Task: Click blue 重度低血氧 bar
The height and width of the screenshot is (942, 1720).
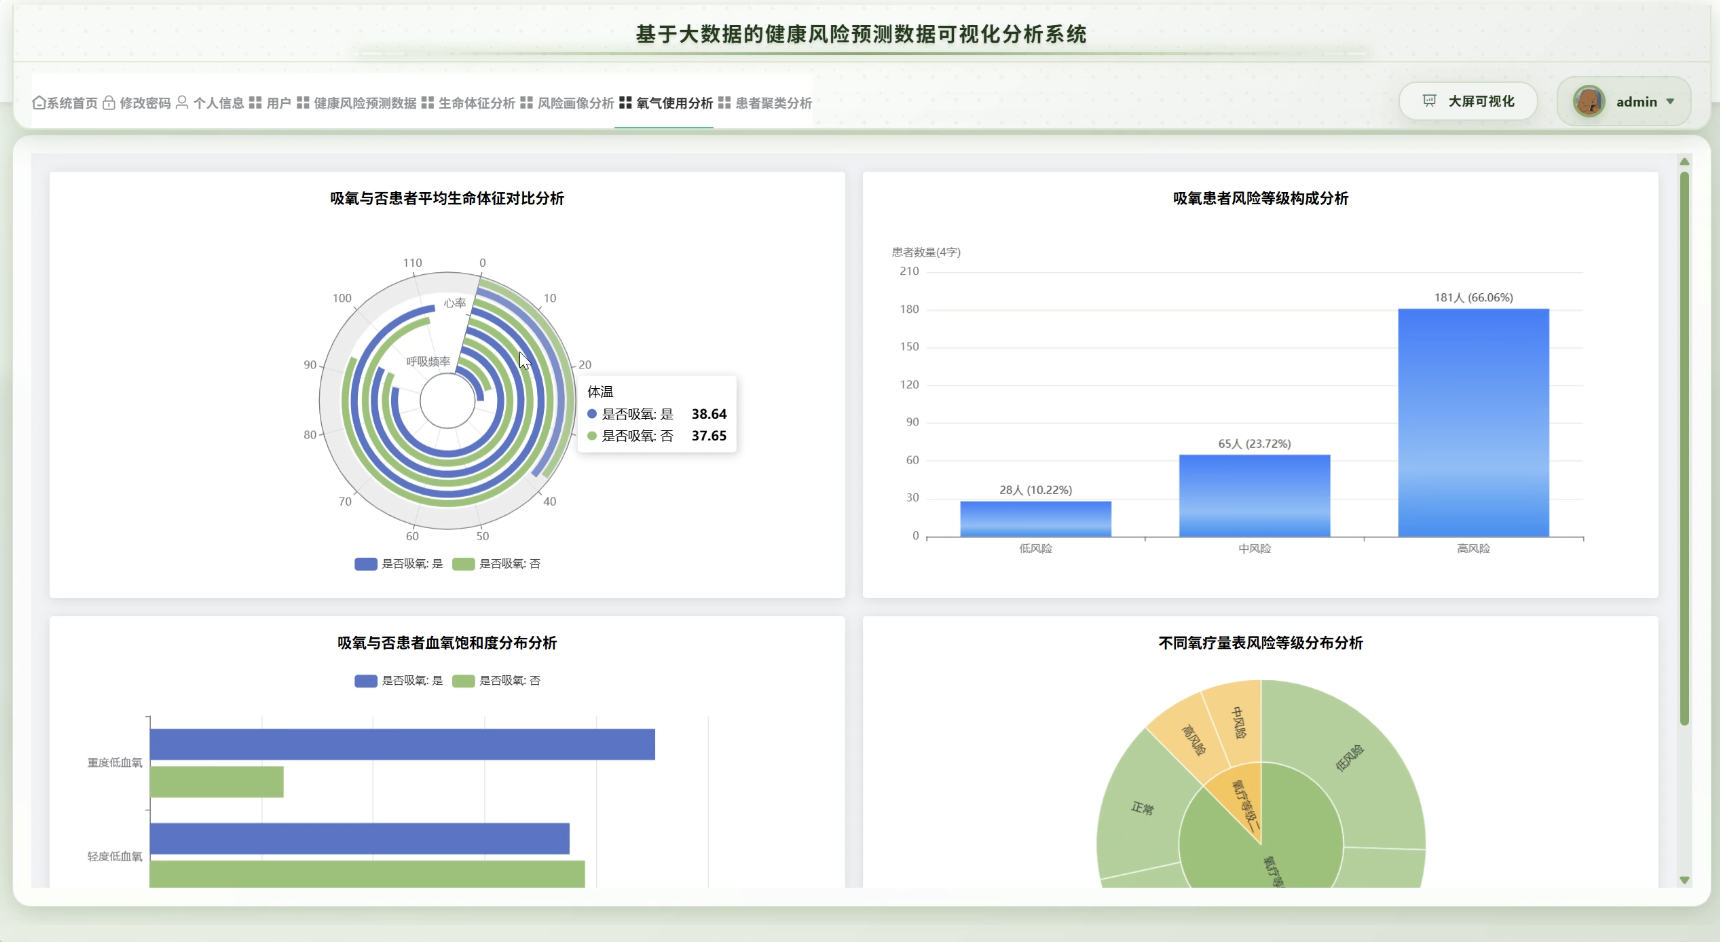Action: point(402,745)
